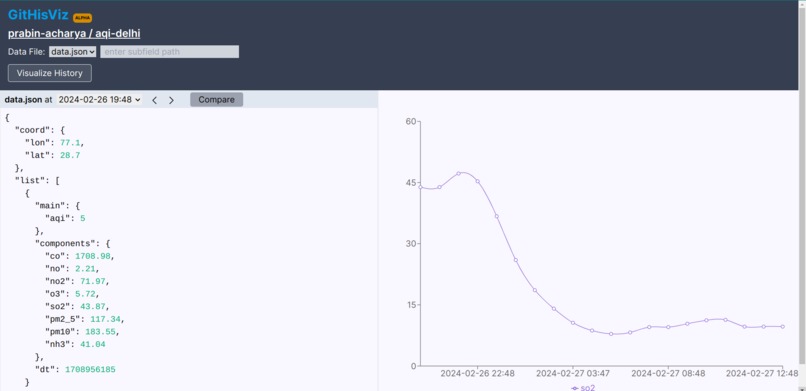Click the "pm2_5" value 117.34
Screen dimensions: 806x391
[x=105, y=319]
